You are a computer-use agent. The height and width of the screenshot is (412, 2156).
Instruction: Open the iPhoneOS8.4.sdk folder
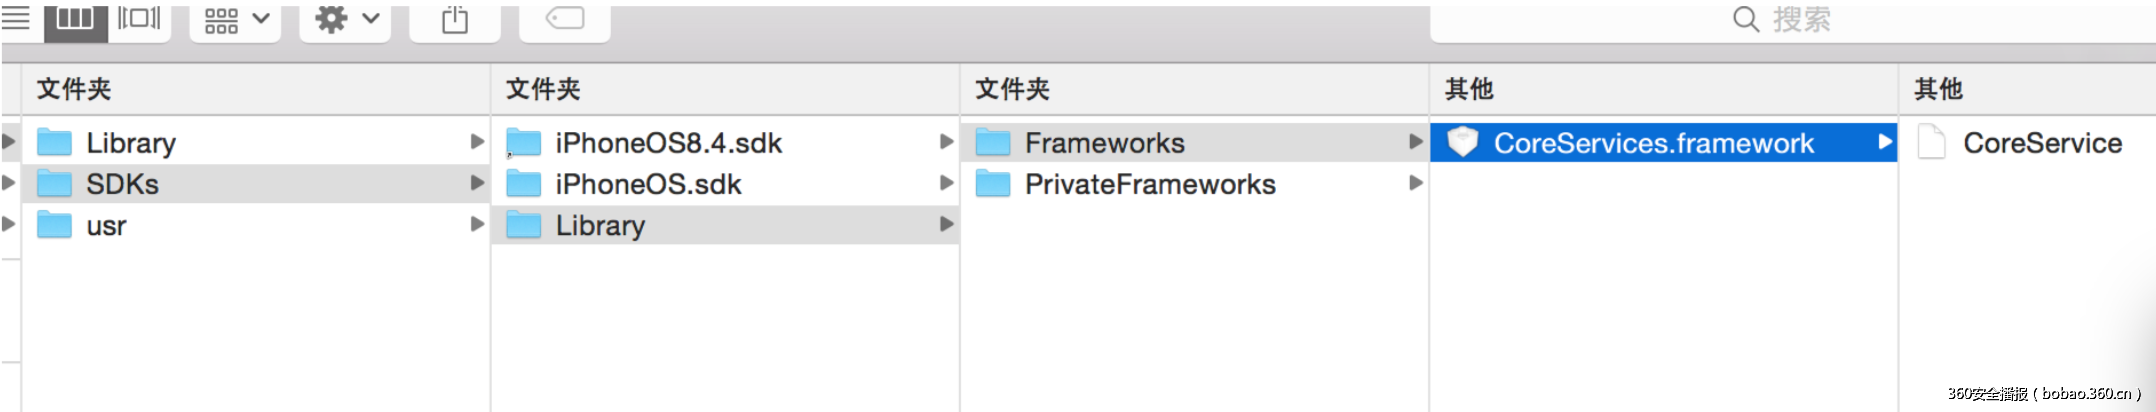668,143
